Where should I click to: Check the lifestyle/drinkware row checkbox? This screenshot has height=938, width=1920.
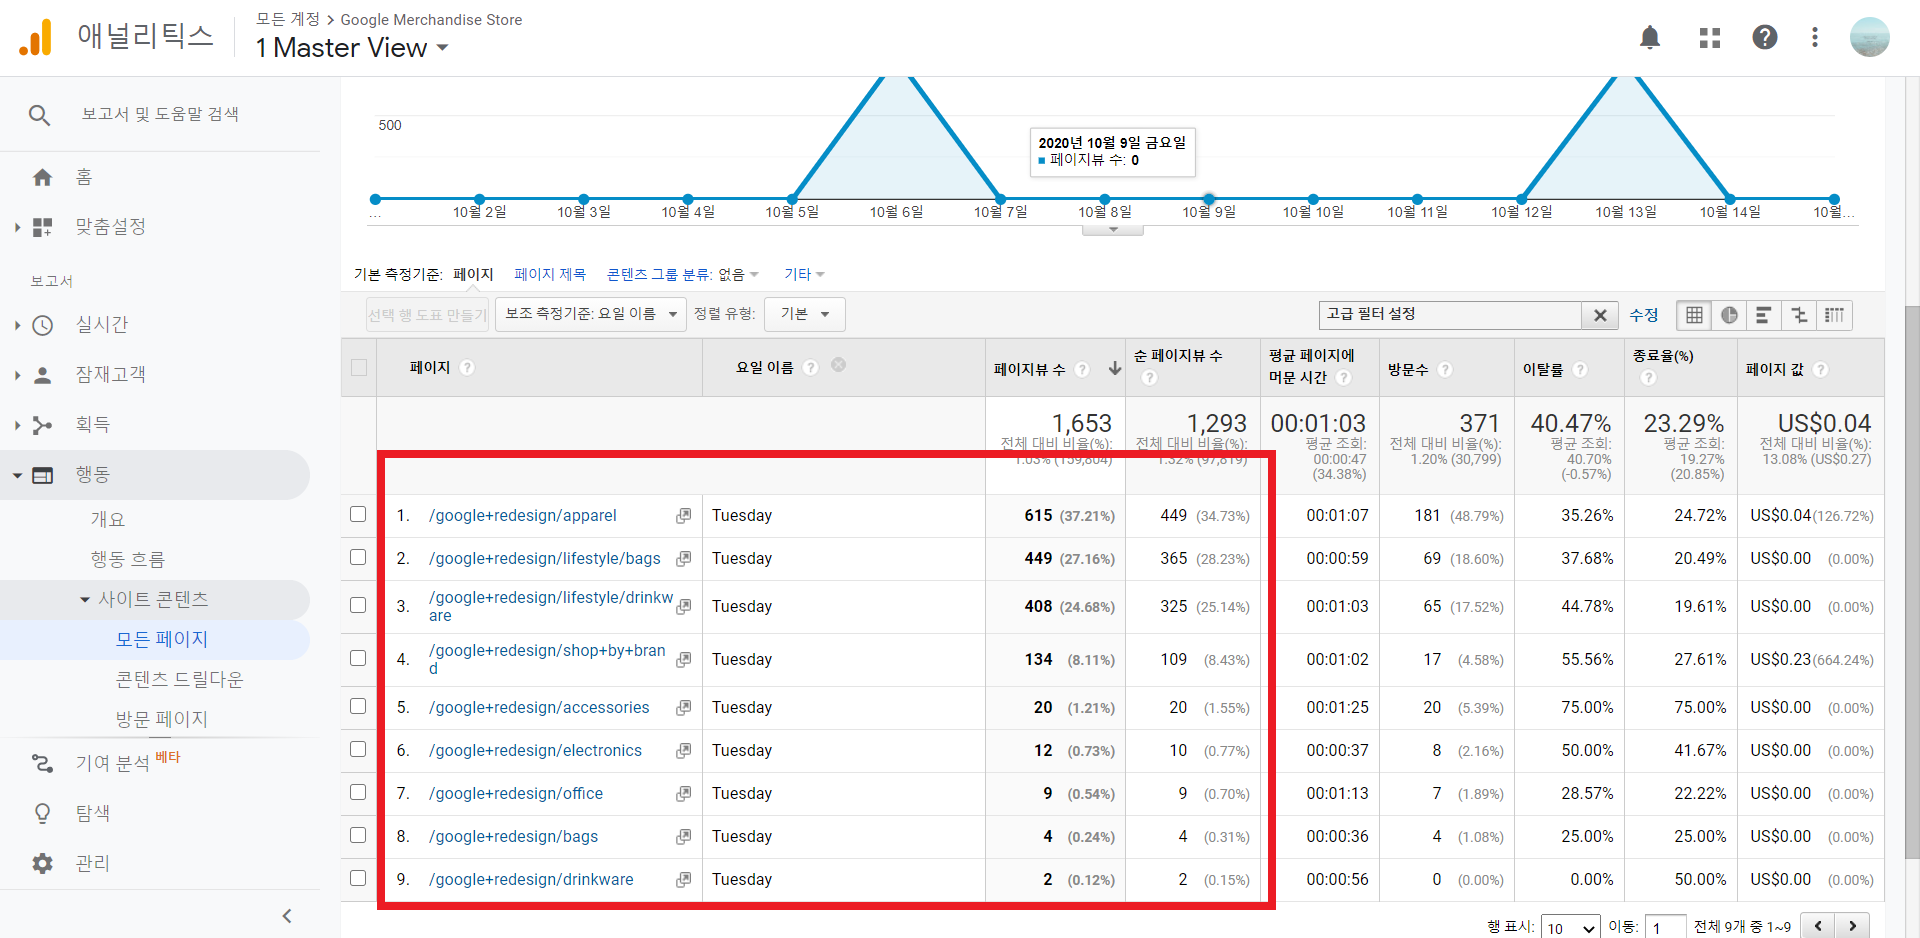point(358,605)
